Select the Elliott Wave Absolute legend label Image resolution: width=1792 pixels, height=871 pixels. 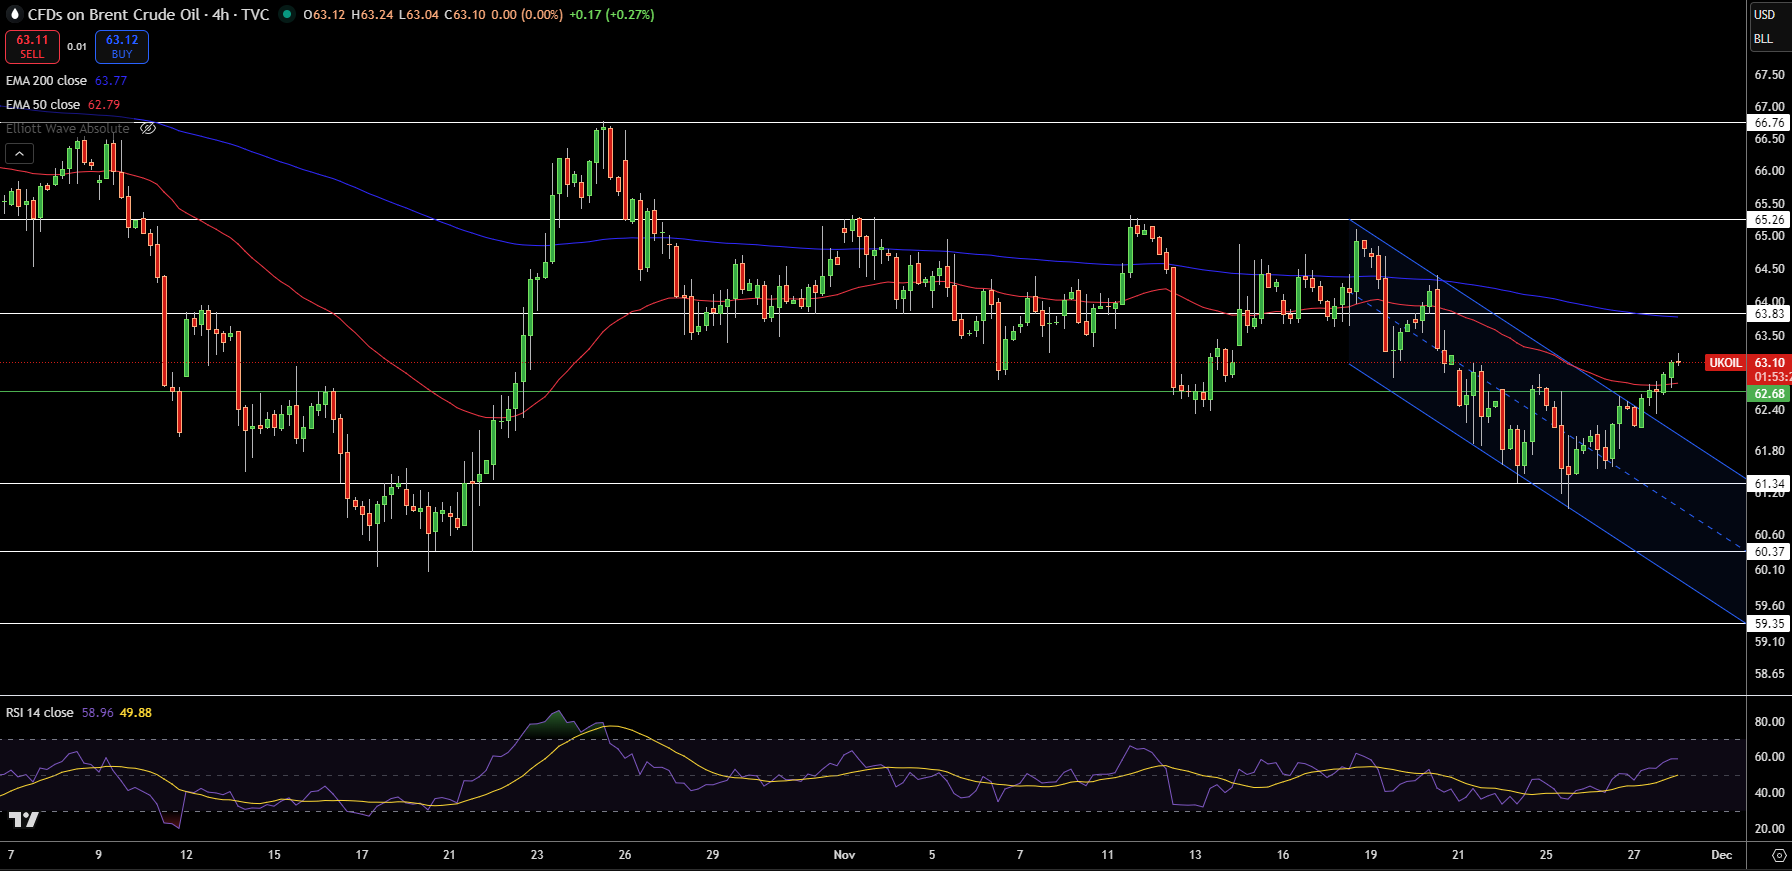[x=68, y=128]
